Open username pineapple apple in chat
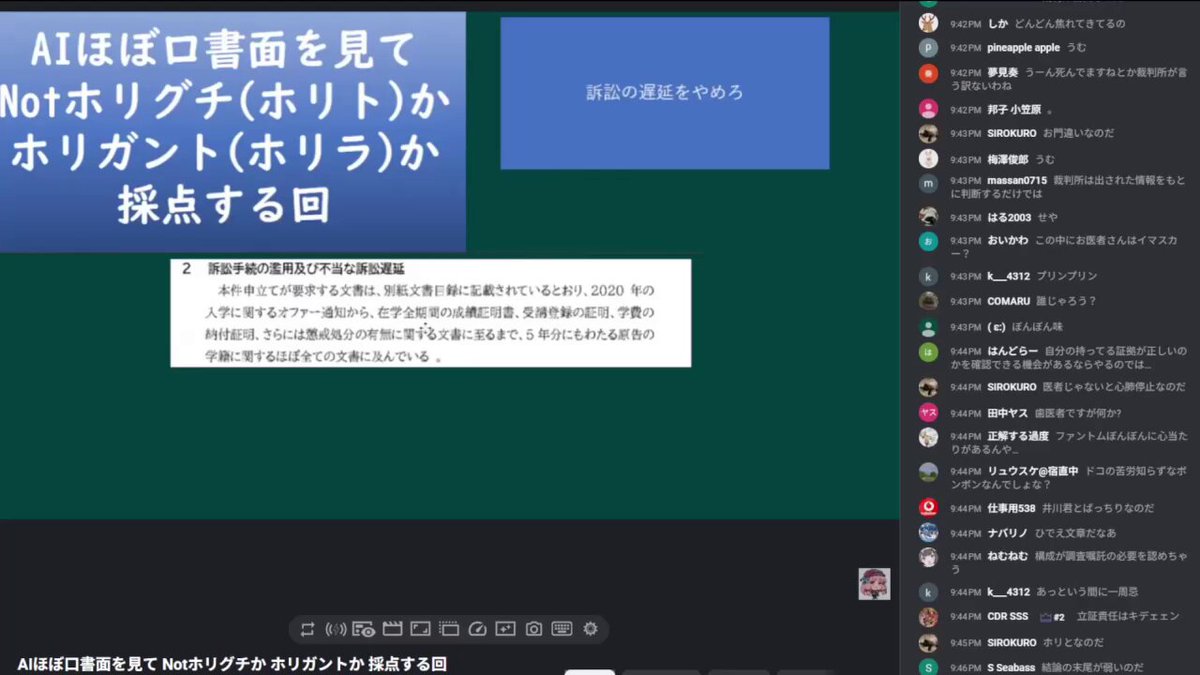 coord(1023,47)
